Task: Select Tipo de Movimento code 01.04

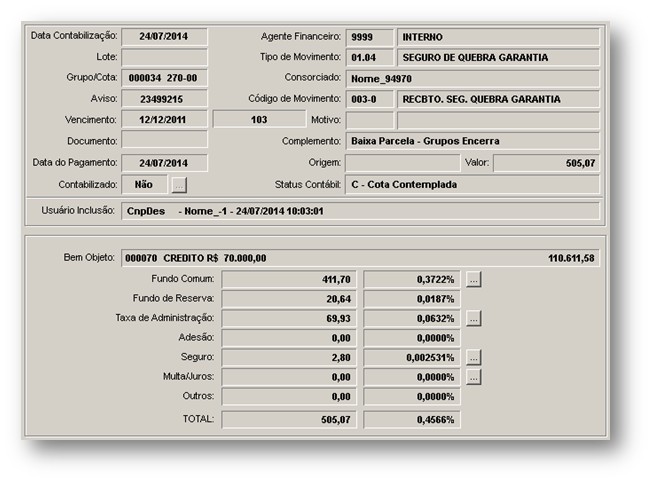Action: pyautogui.click(x=370, y=57)
